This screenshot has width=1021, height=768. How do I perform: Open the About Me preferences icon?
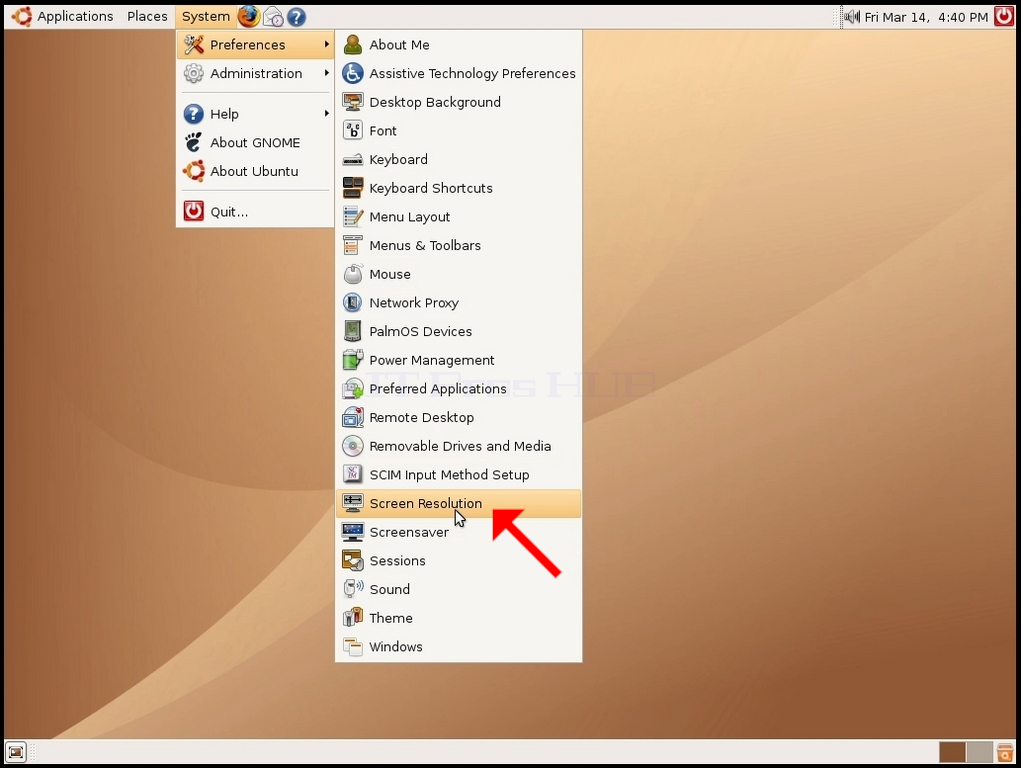pos(353,45)
